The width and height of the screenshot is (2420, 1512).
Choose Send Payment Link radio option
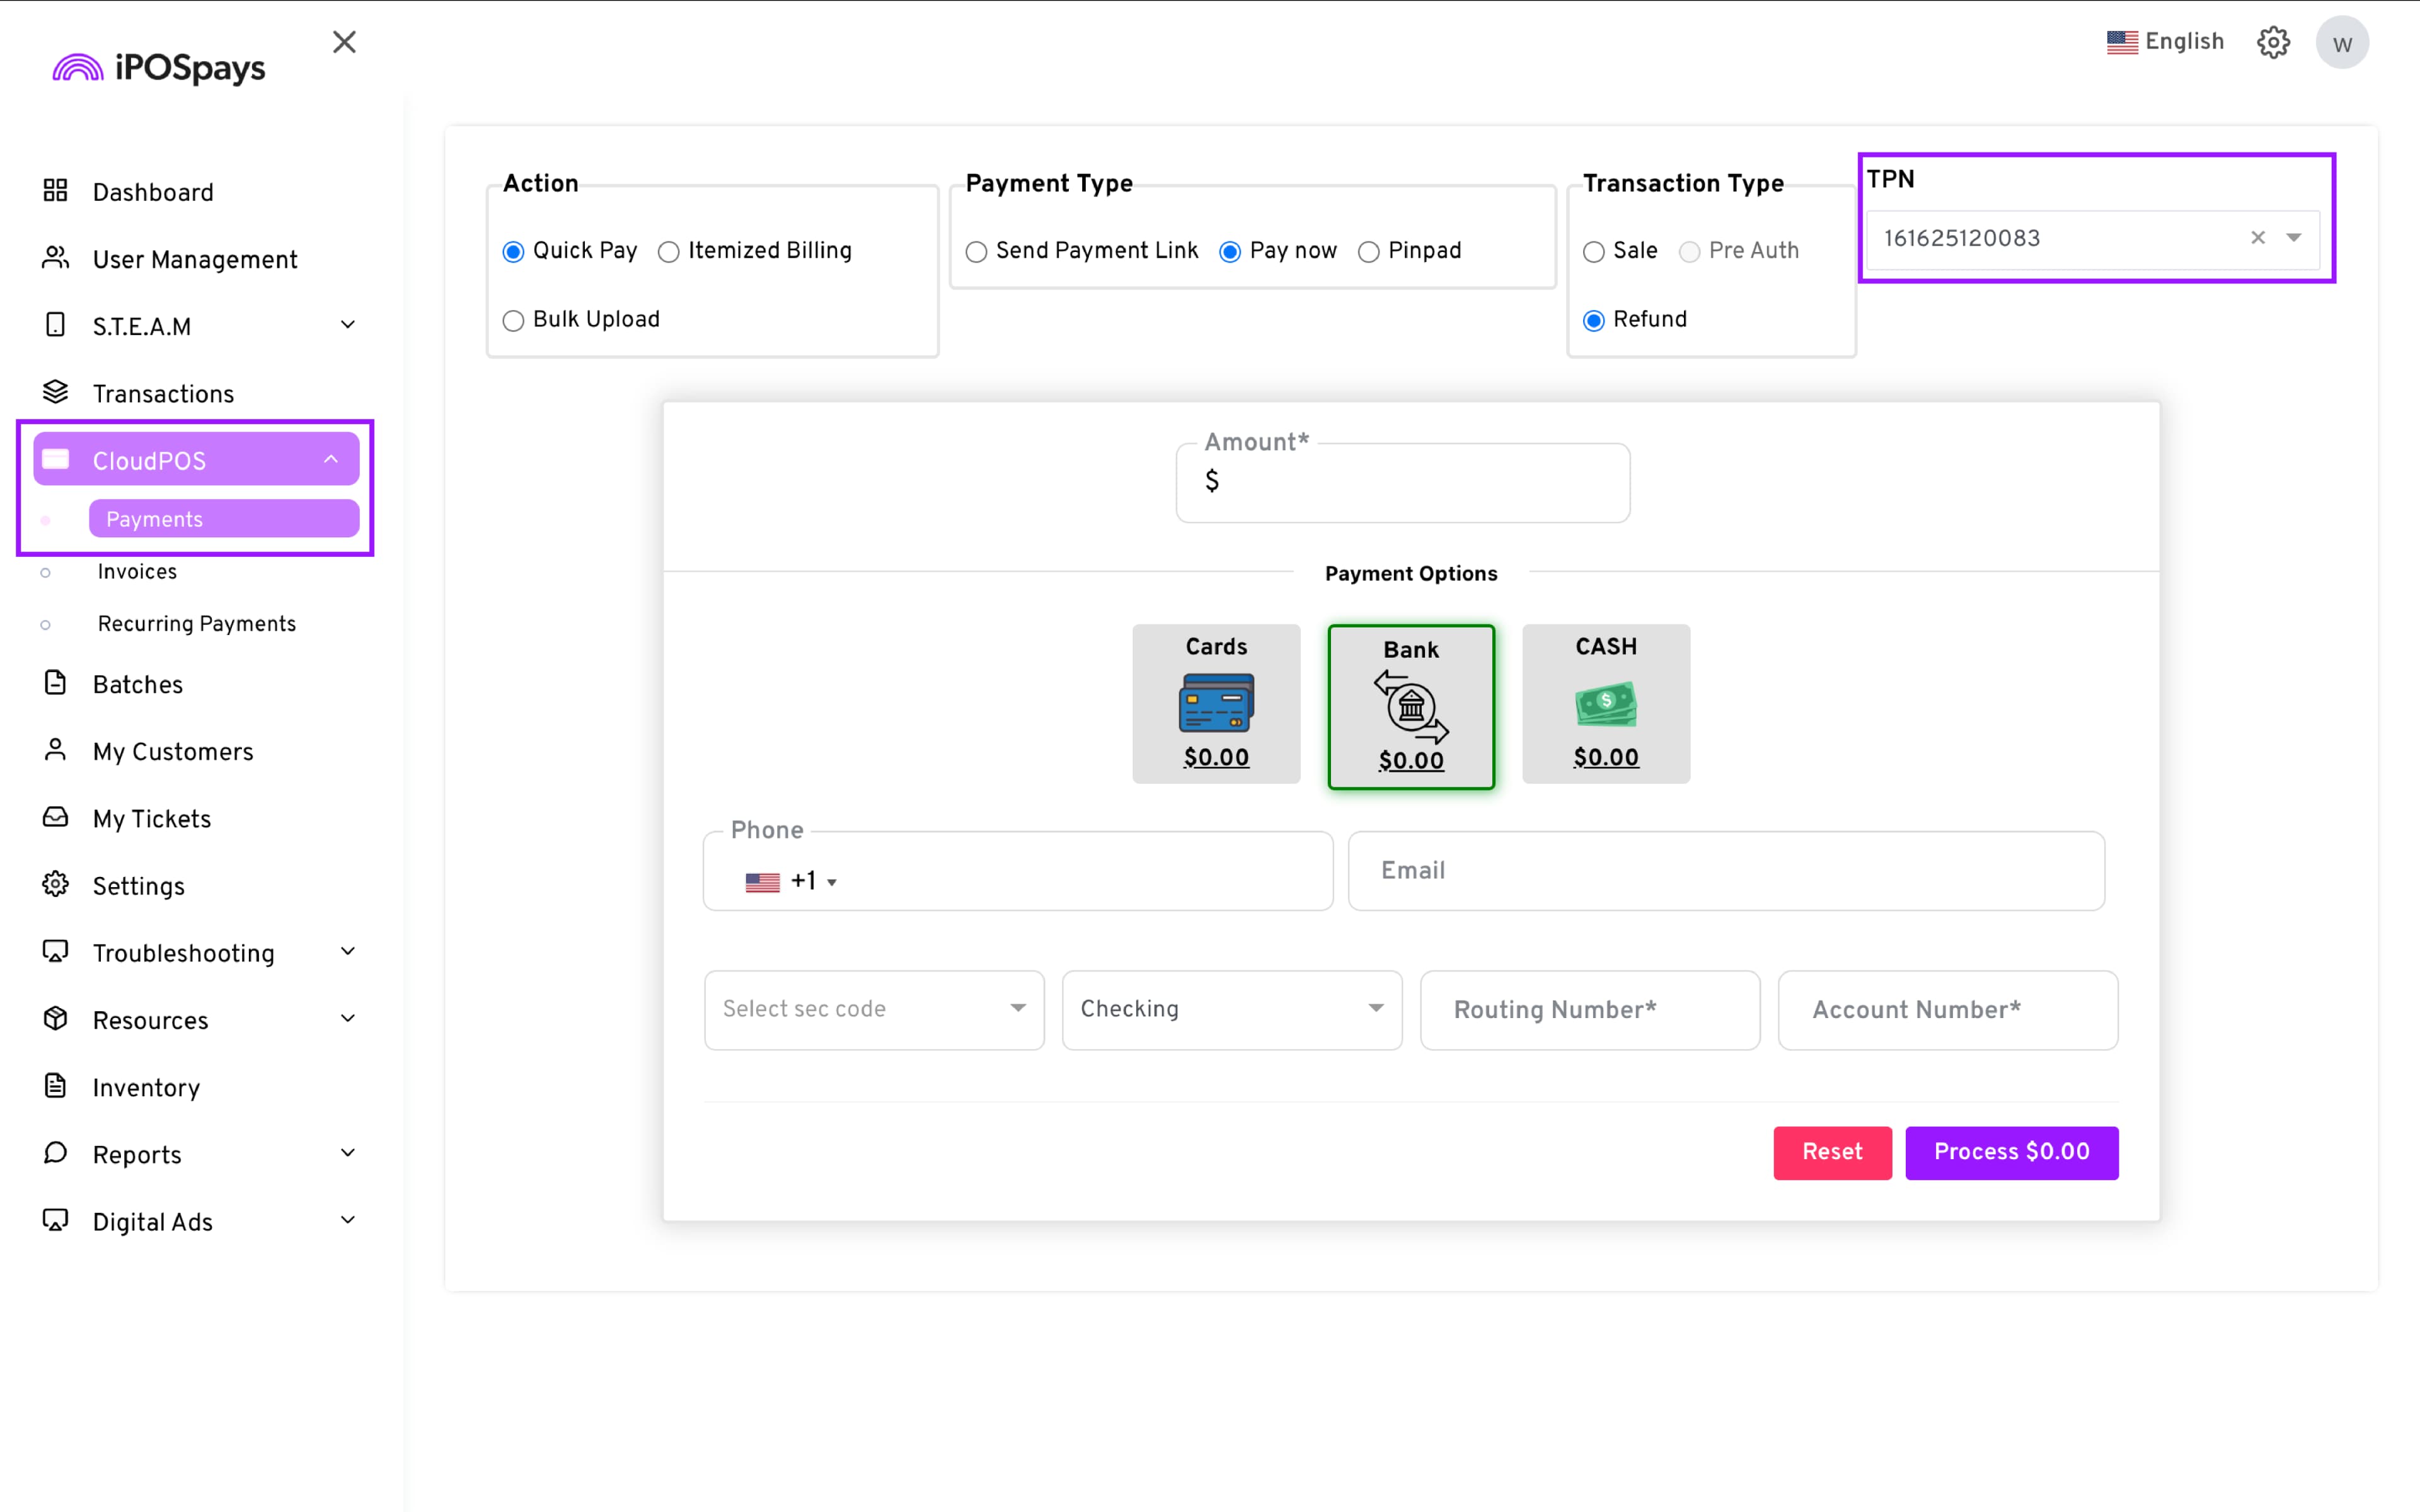pos(976,251)
